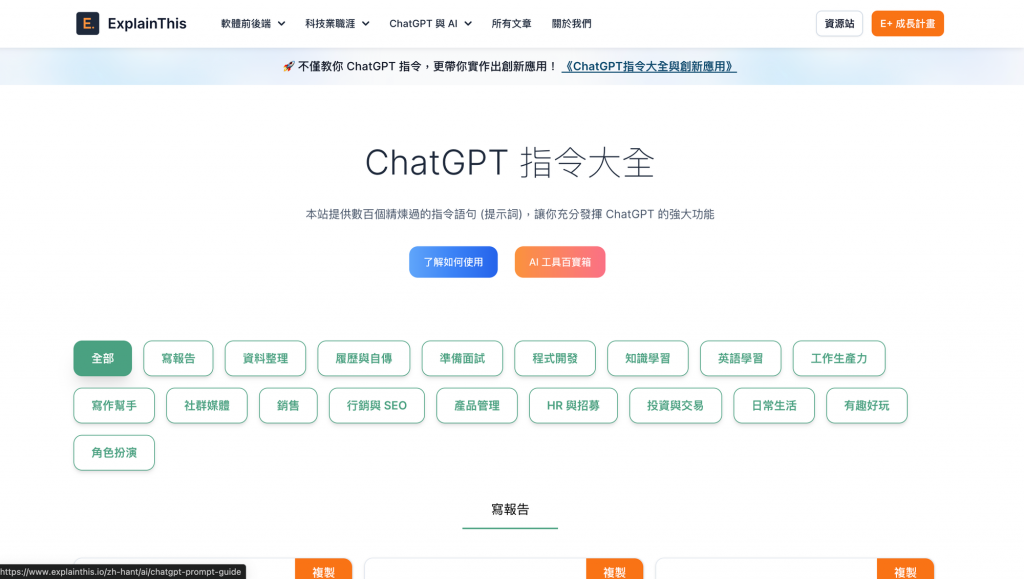Open the 所有文章 menu item
The image size is (1024, 579).
tap(511, 23)
